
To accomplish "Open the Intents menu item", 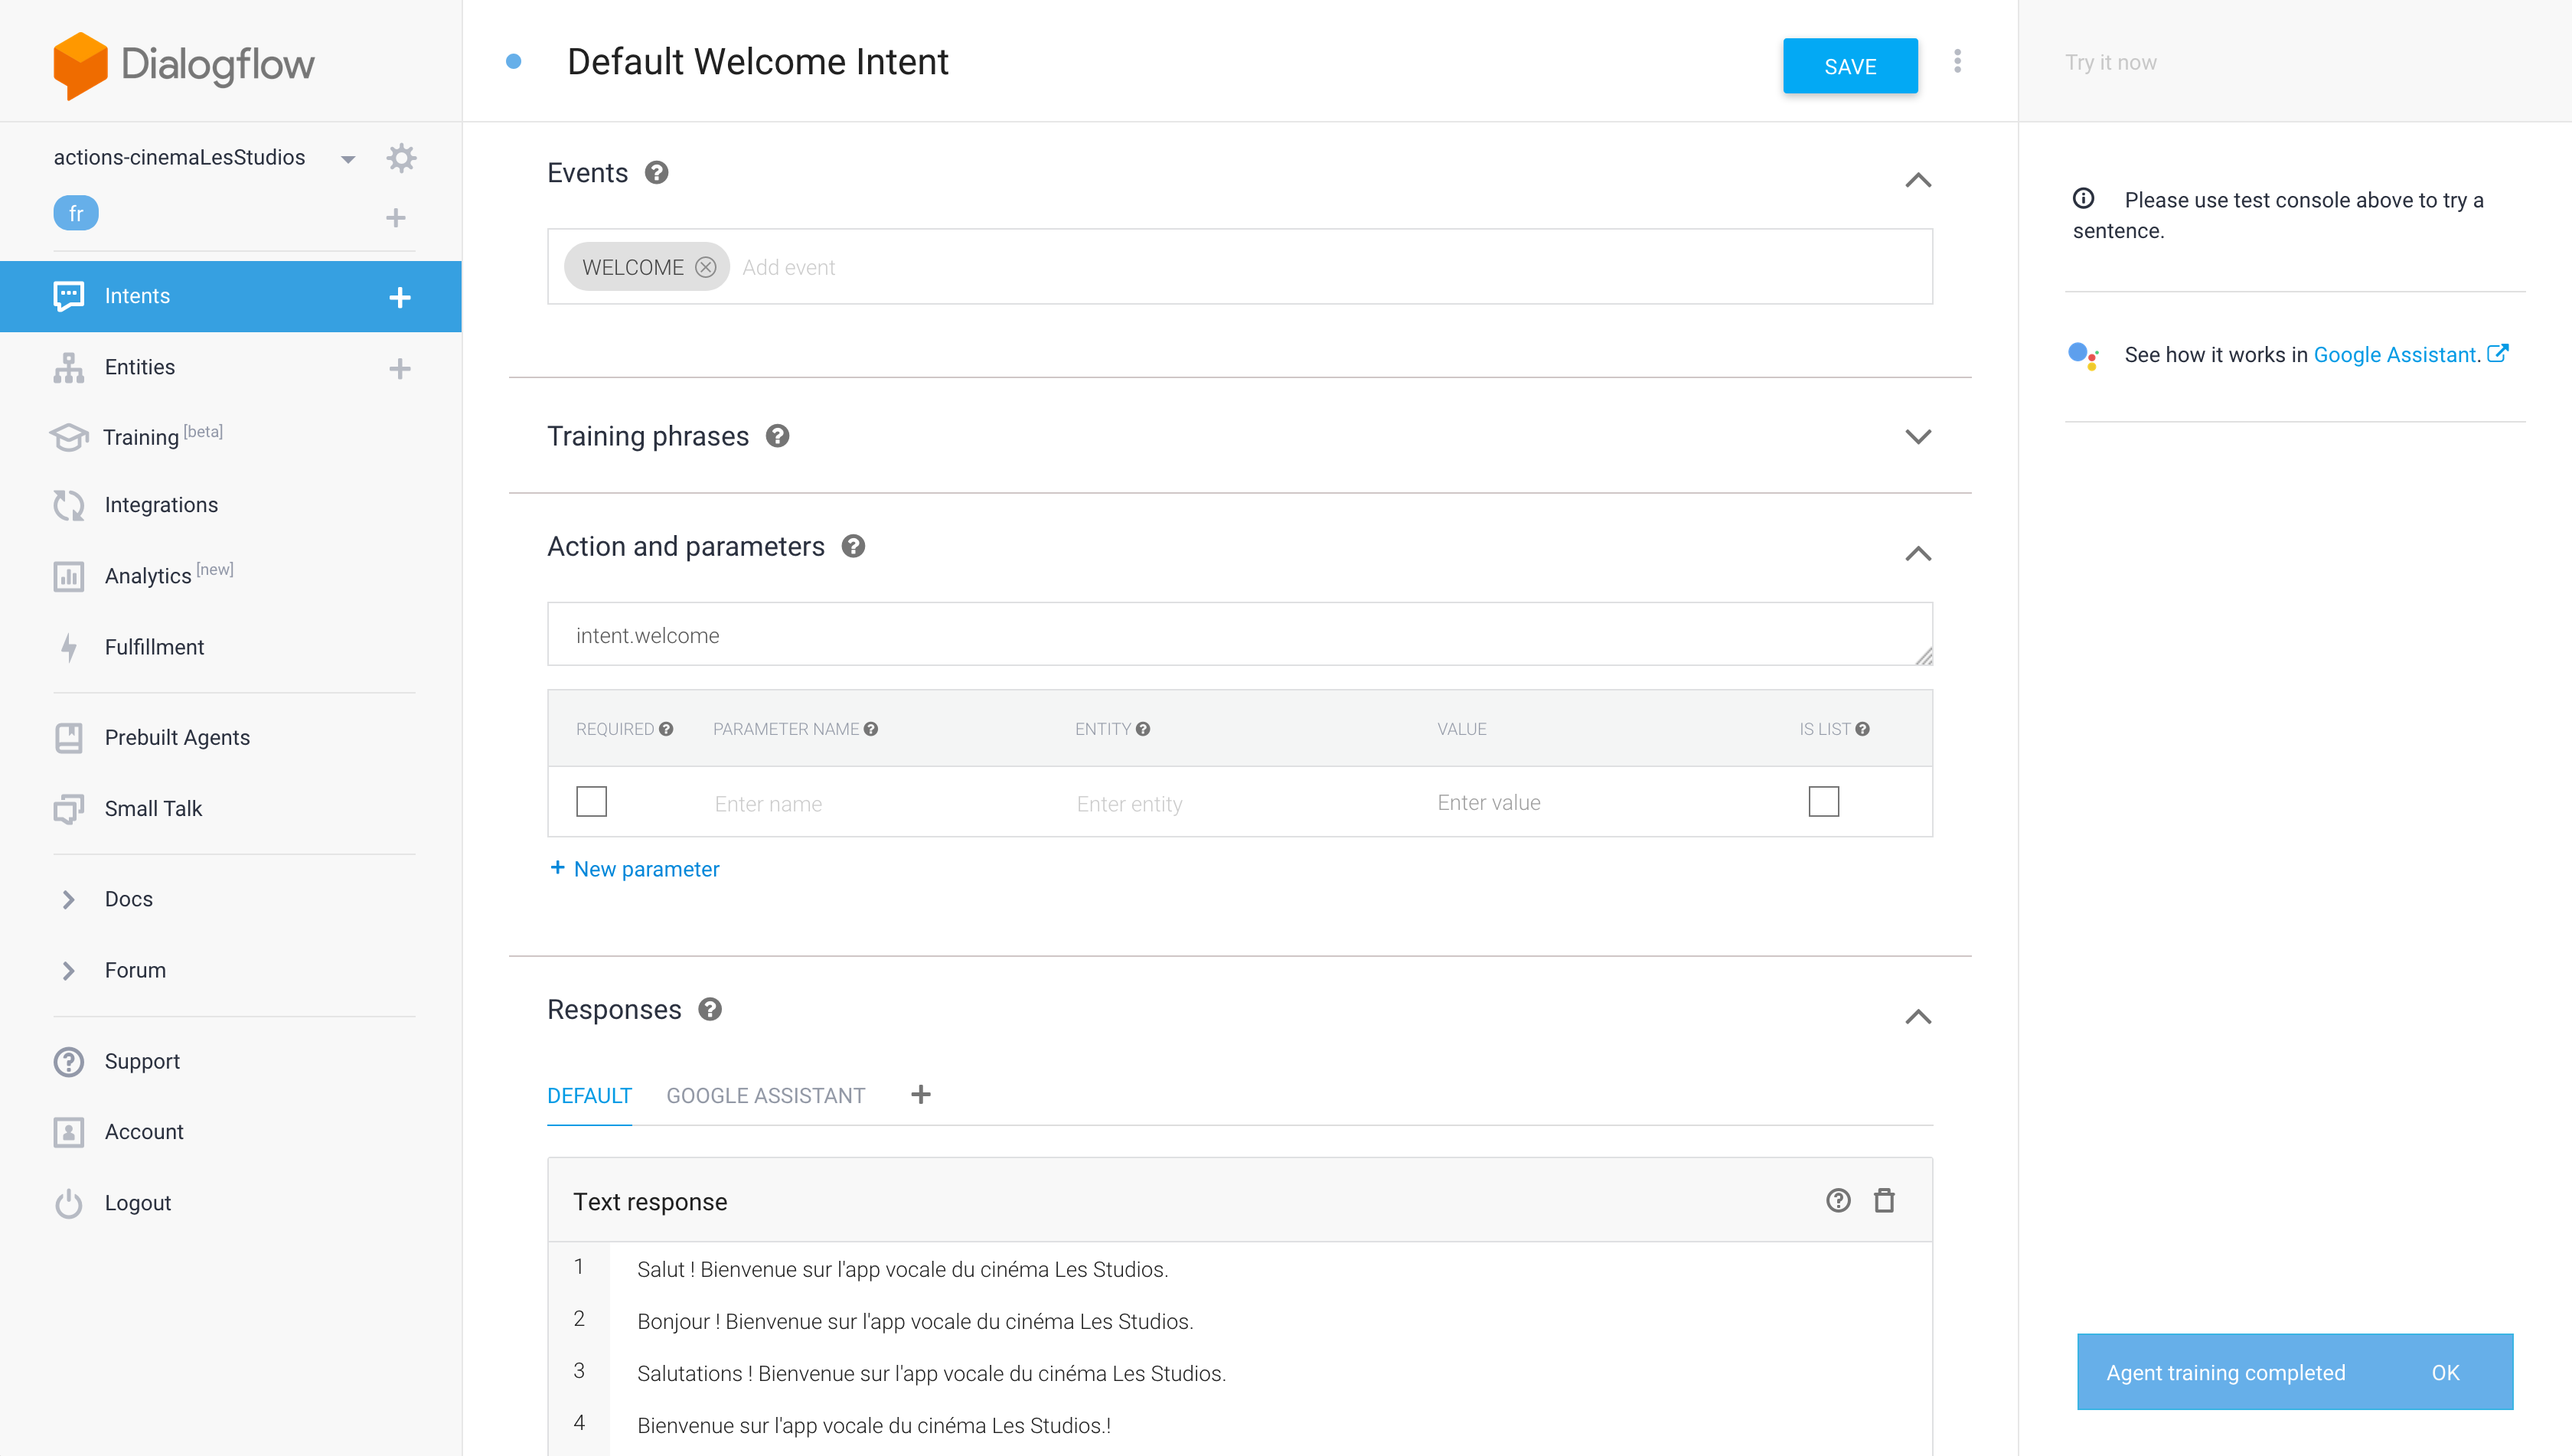I will tap(230, 296).
